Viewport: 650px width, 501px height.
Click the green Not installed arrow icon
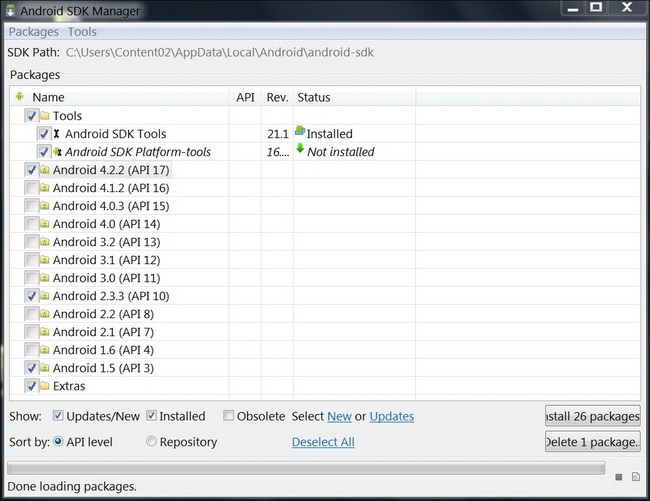[x=300, y=148]
